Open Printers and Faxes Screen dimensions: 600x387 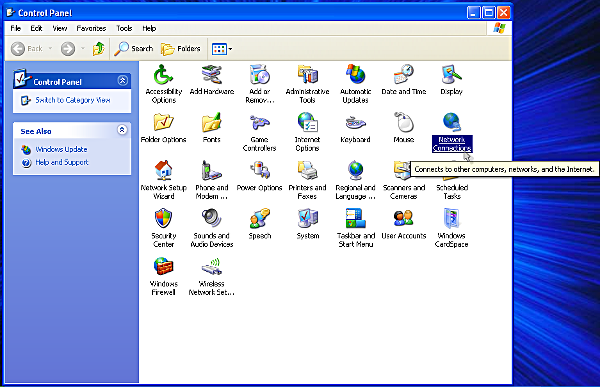coord(307,180)
